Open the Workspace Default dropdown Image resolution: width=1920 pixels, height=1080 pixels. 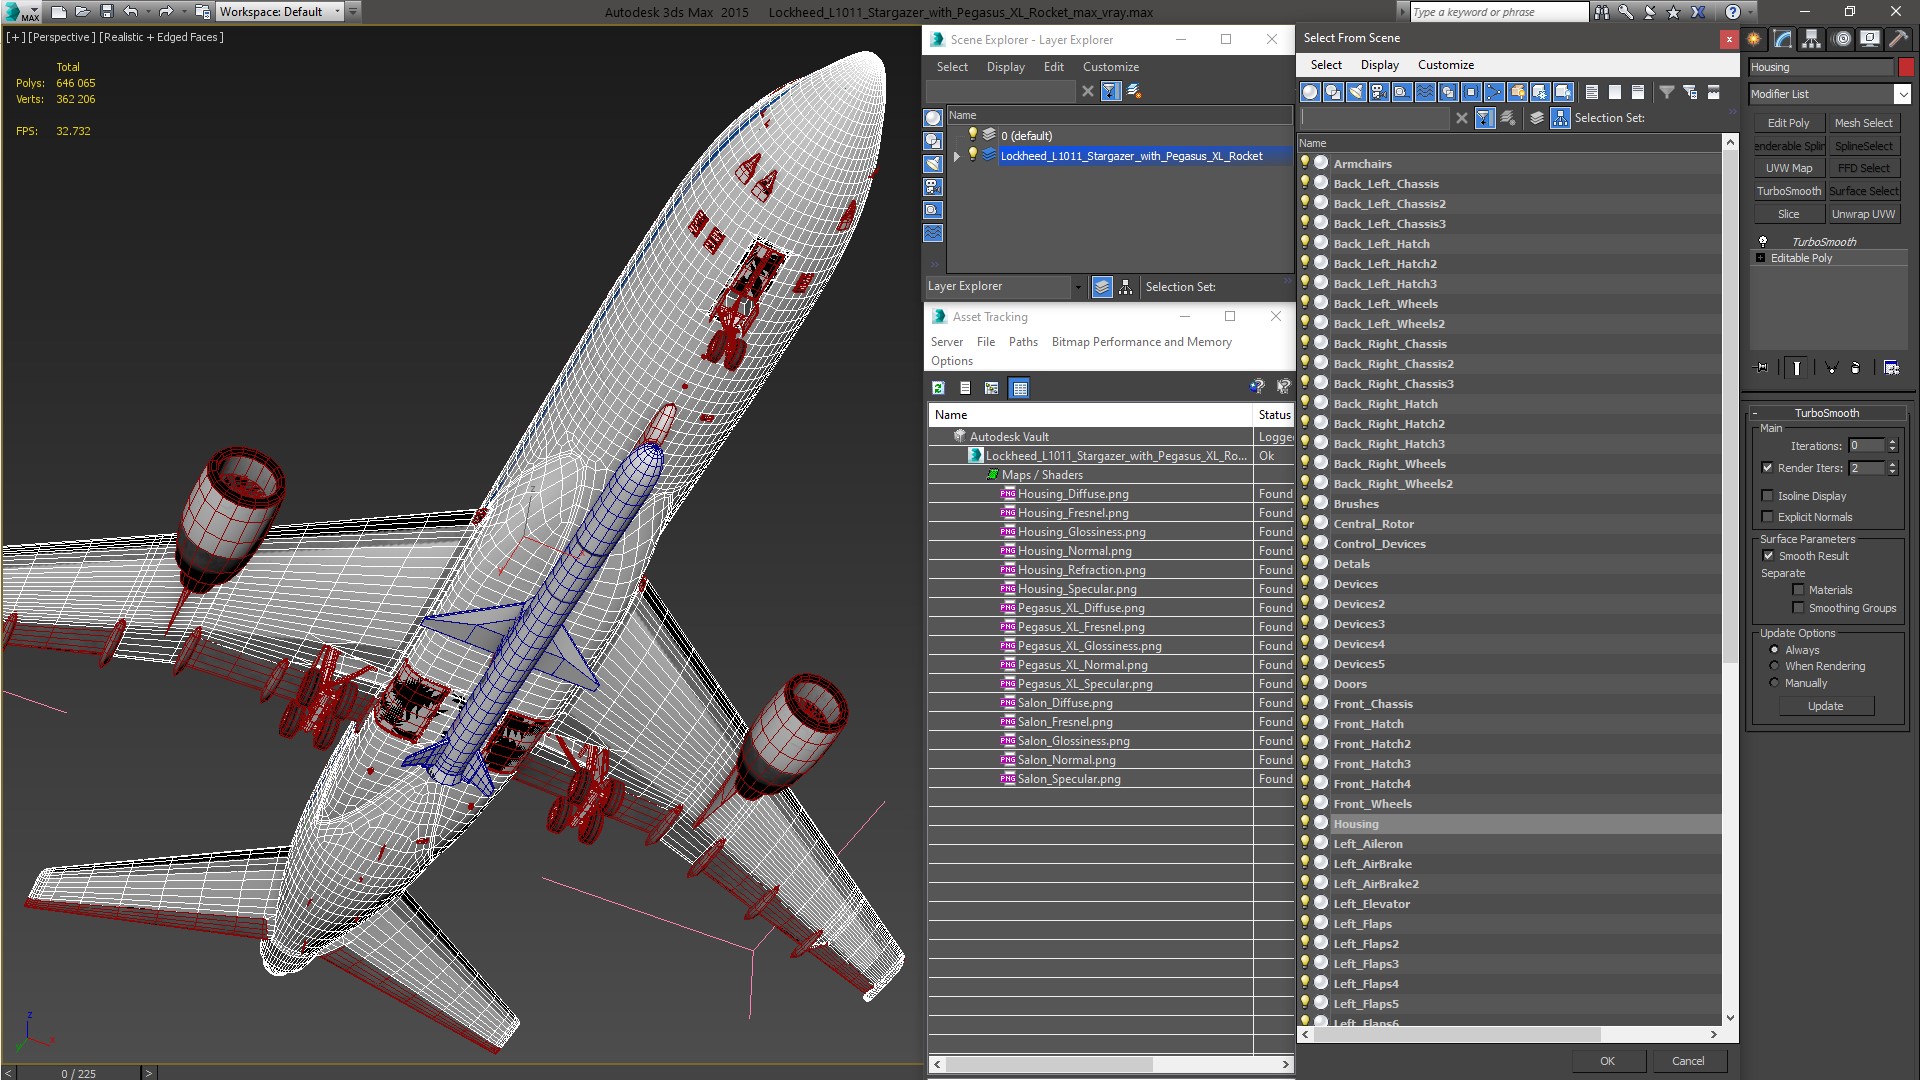coord(337,12)
